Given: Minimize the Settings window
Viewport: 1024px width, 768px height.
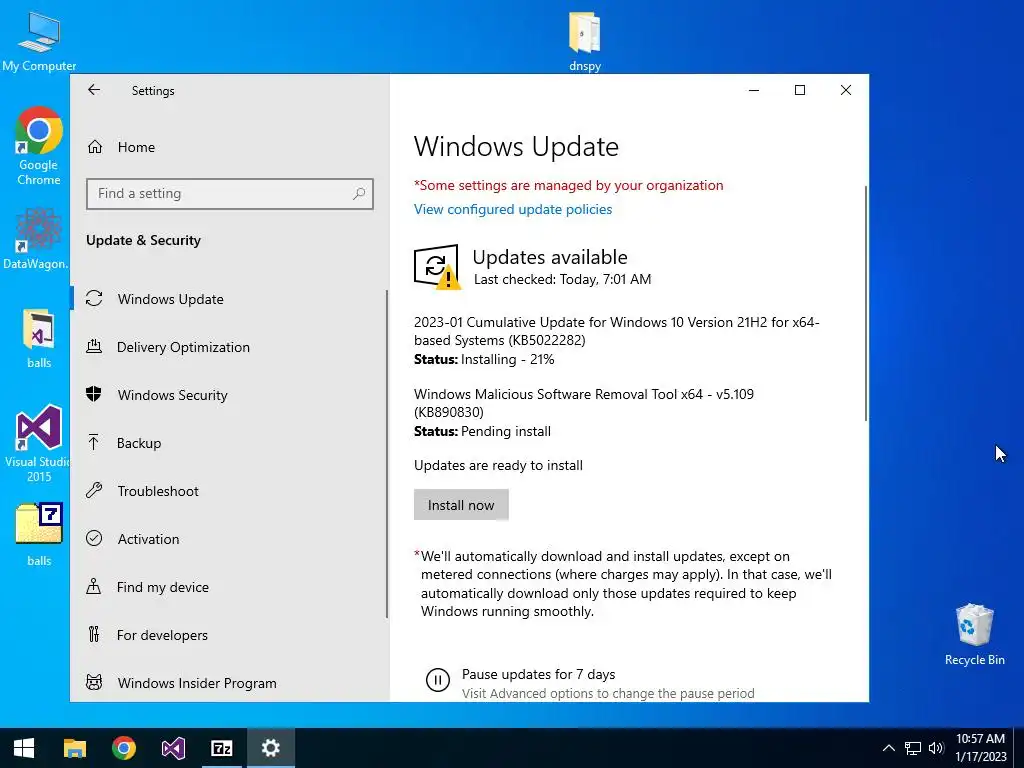Looking at the screenshot, I should (x=754, y=90).
